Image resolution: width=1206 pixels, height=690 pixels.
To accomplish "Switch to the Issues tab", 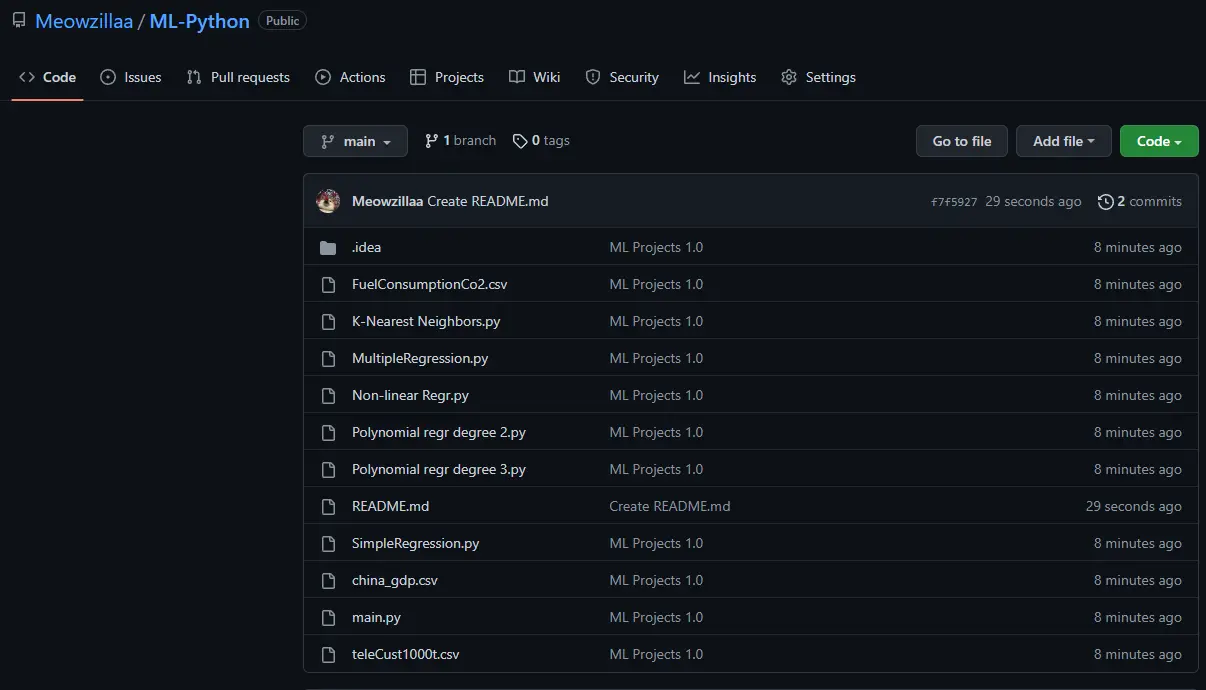I will pyautogui.click(x=130, y=77).
